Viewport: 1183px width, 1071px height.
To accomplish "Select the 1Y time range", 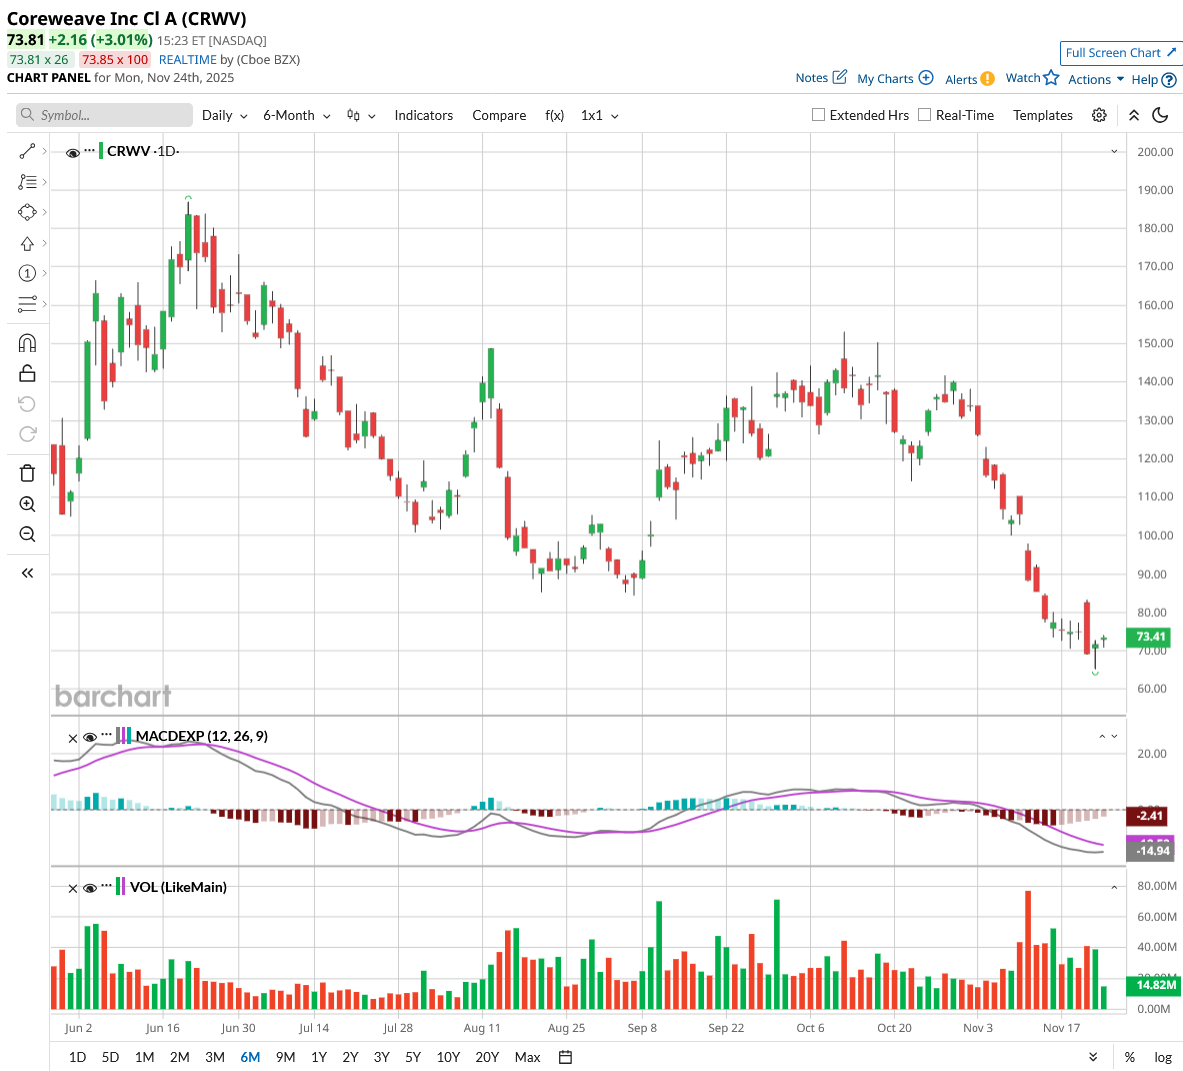I will tap(319, 1057).
